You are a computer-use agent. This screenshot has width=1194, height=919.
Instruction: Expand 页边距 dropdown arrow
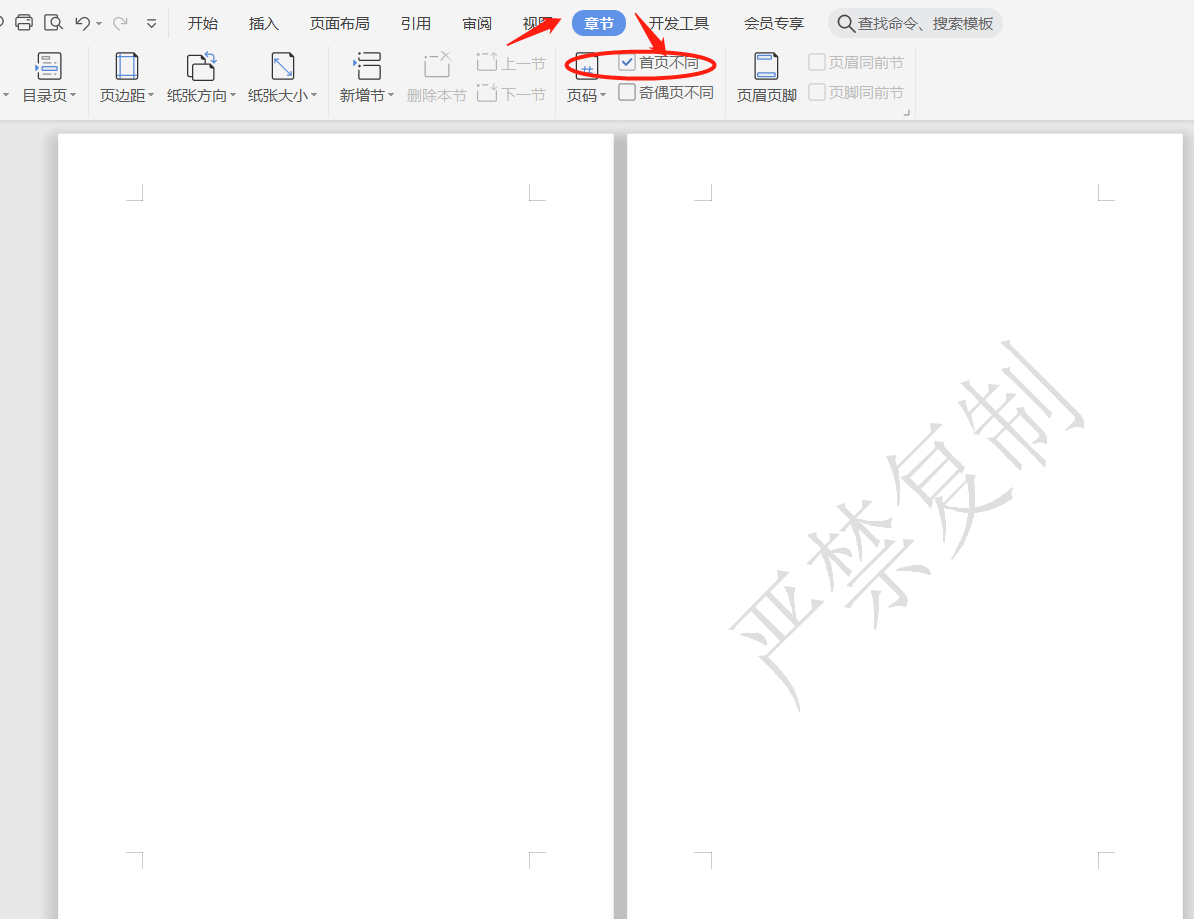151,95
